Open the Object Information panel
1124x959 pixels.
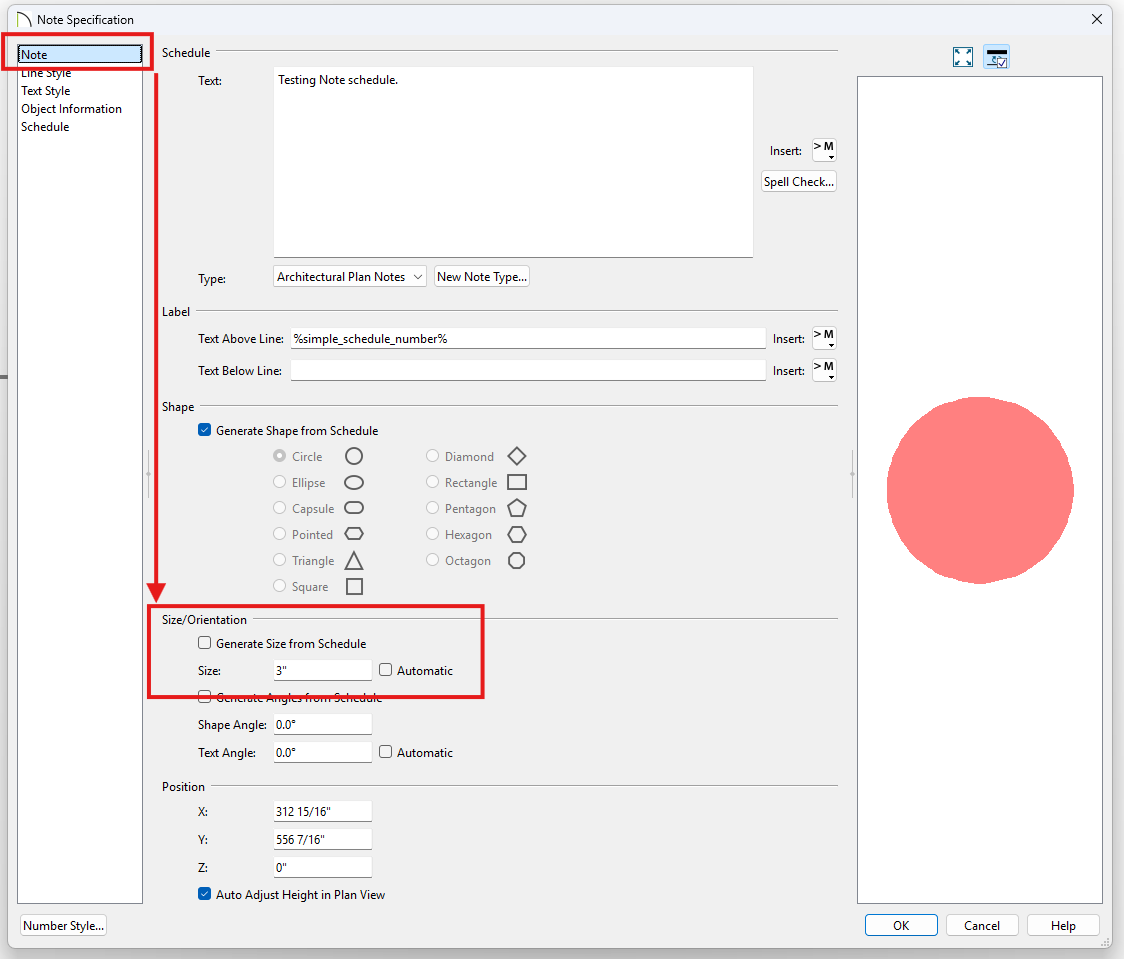(71, 109)
